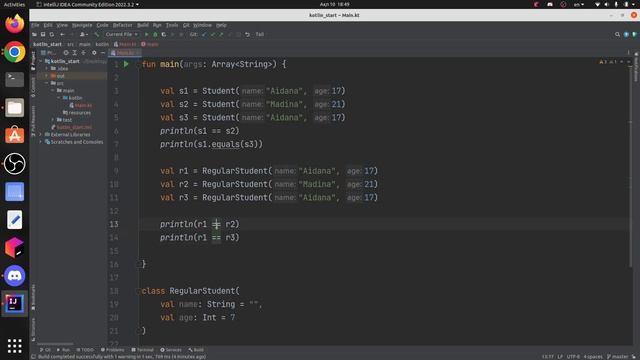Open Discord from the dock

point(14,276)
